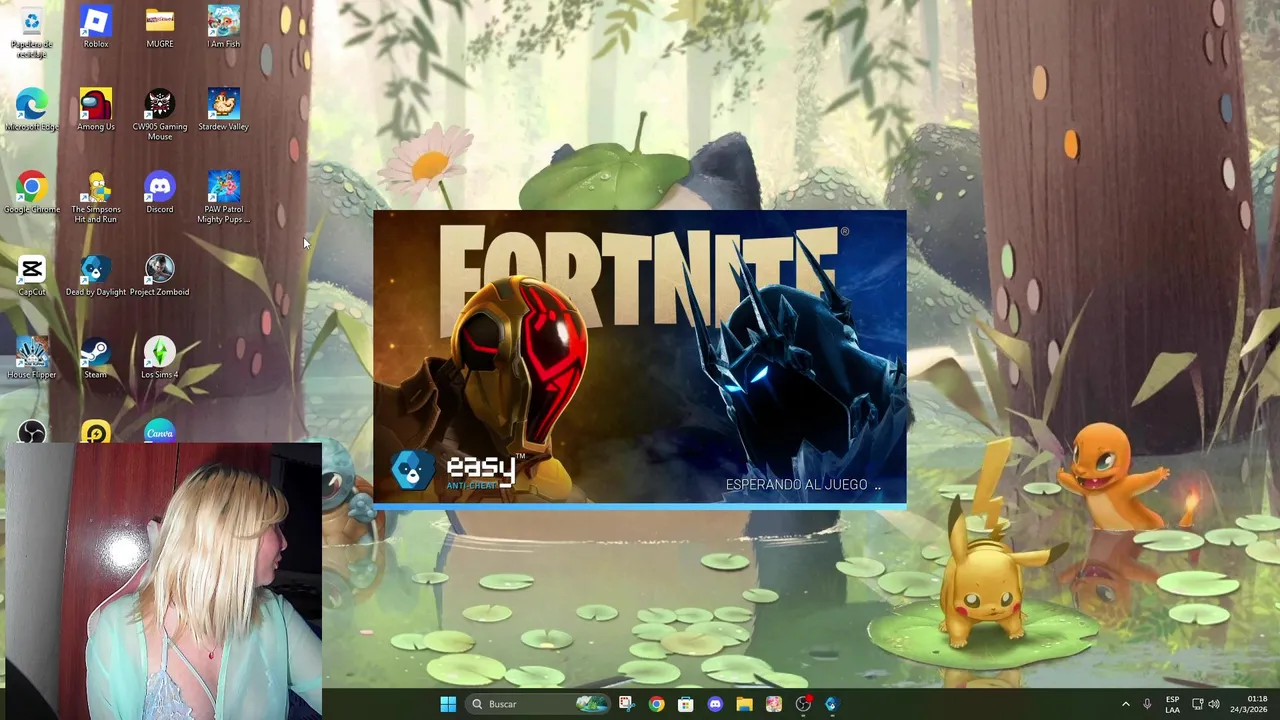Click the Fortnite loading progress bar
This screenshot has width=1280, height=720.
(x=640, y=506)
